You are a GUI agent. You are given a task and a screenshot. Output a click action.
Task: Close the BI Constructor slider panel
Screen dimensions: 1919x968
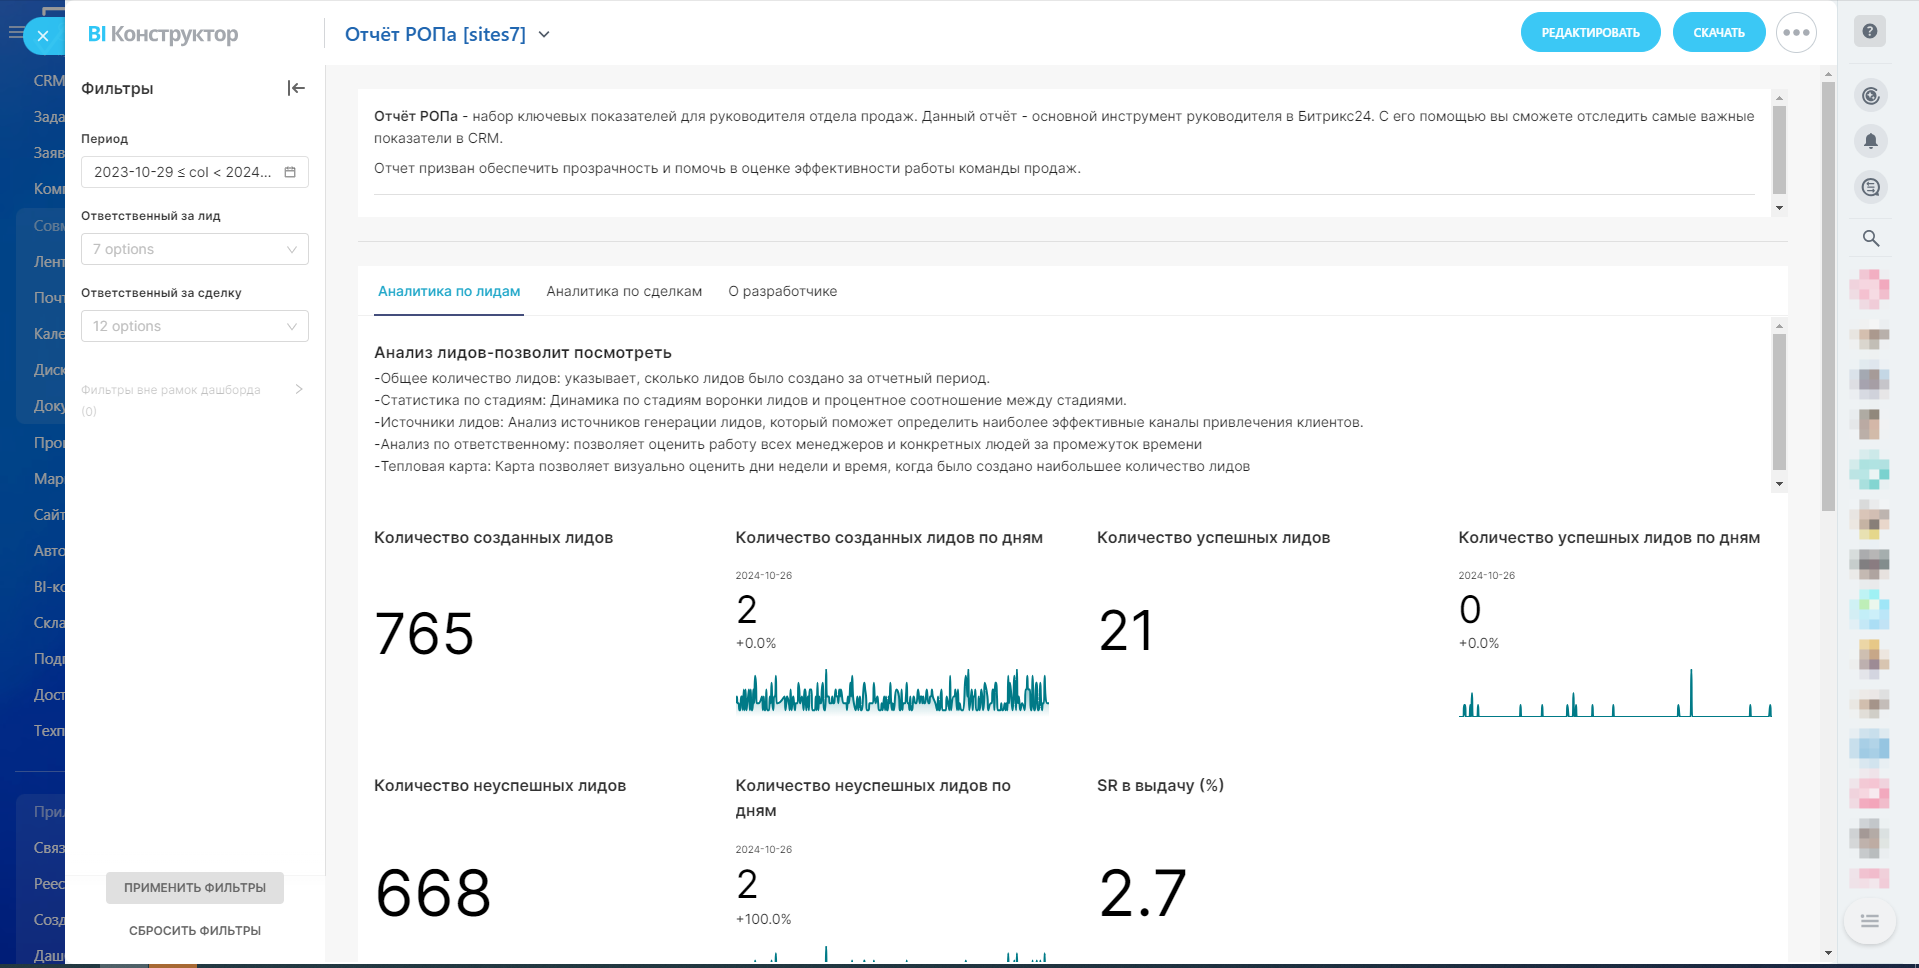[x=43, y=36]
